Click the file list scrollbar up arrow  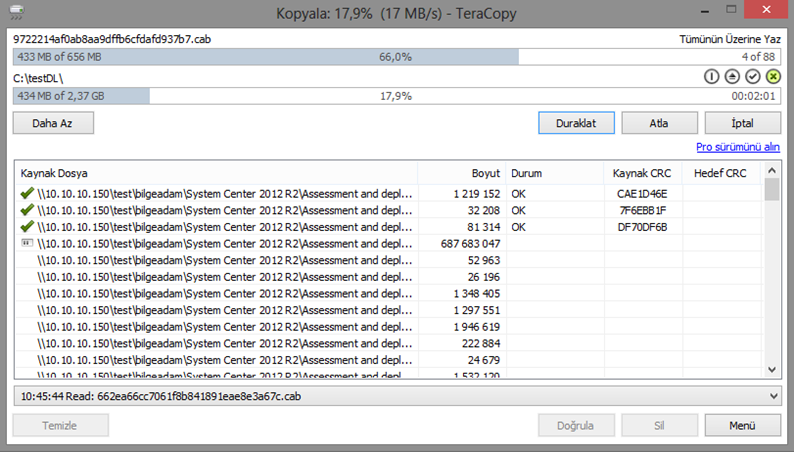(772, 171)
